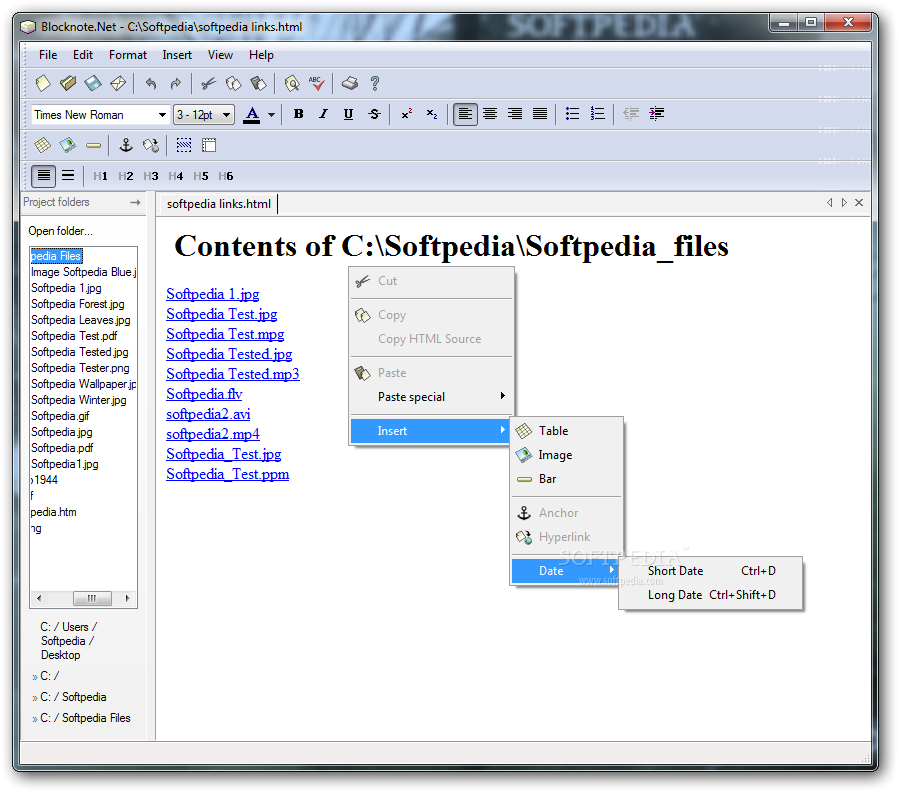Screen dimensions: 899x792
Task: Click Open folder... link
Action: tap(60, 231)
